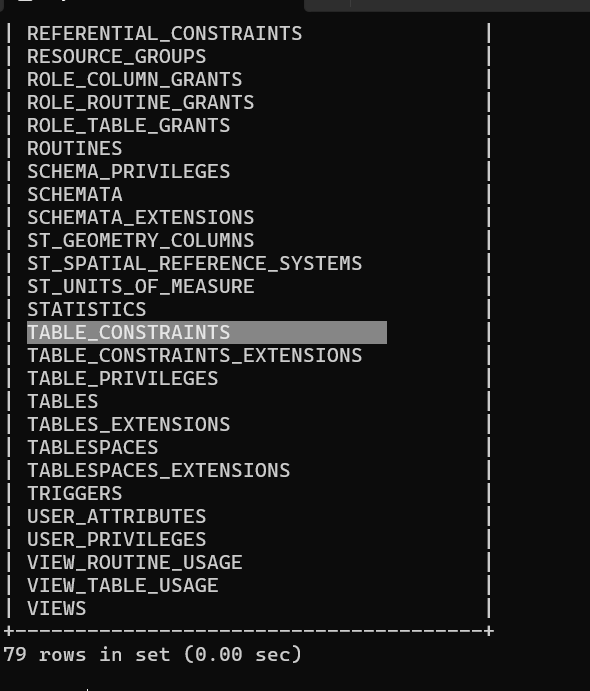Click the REFERENTIAL_CONSTRAINTS row text
The width and height of the screenshot is (590, 691).
click(x=164, y=34)
